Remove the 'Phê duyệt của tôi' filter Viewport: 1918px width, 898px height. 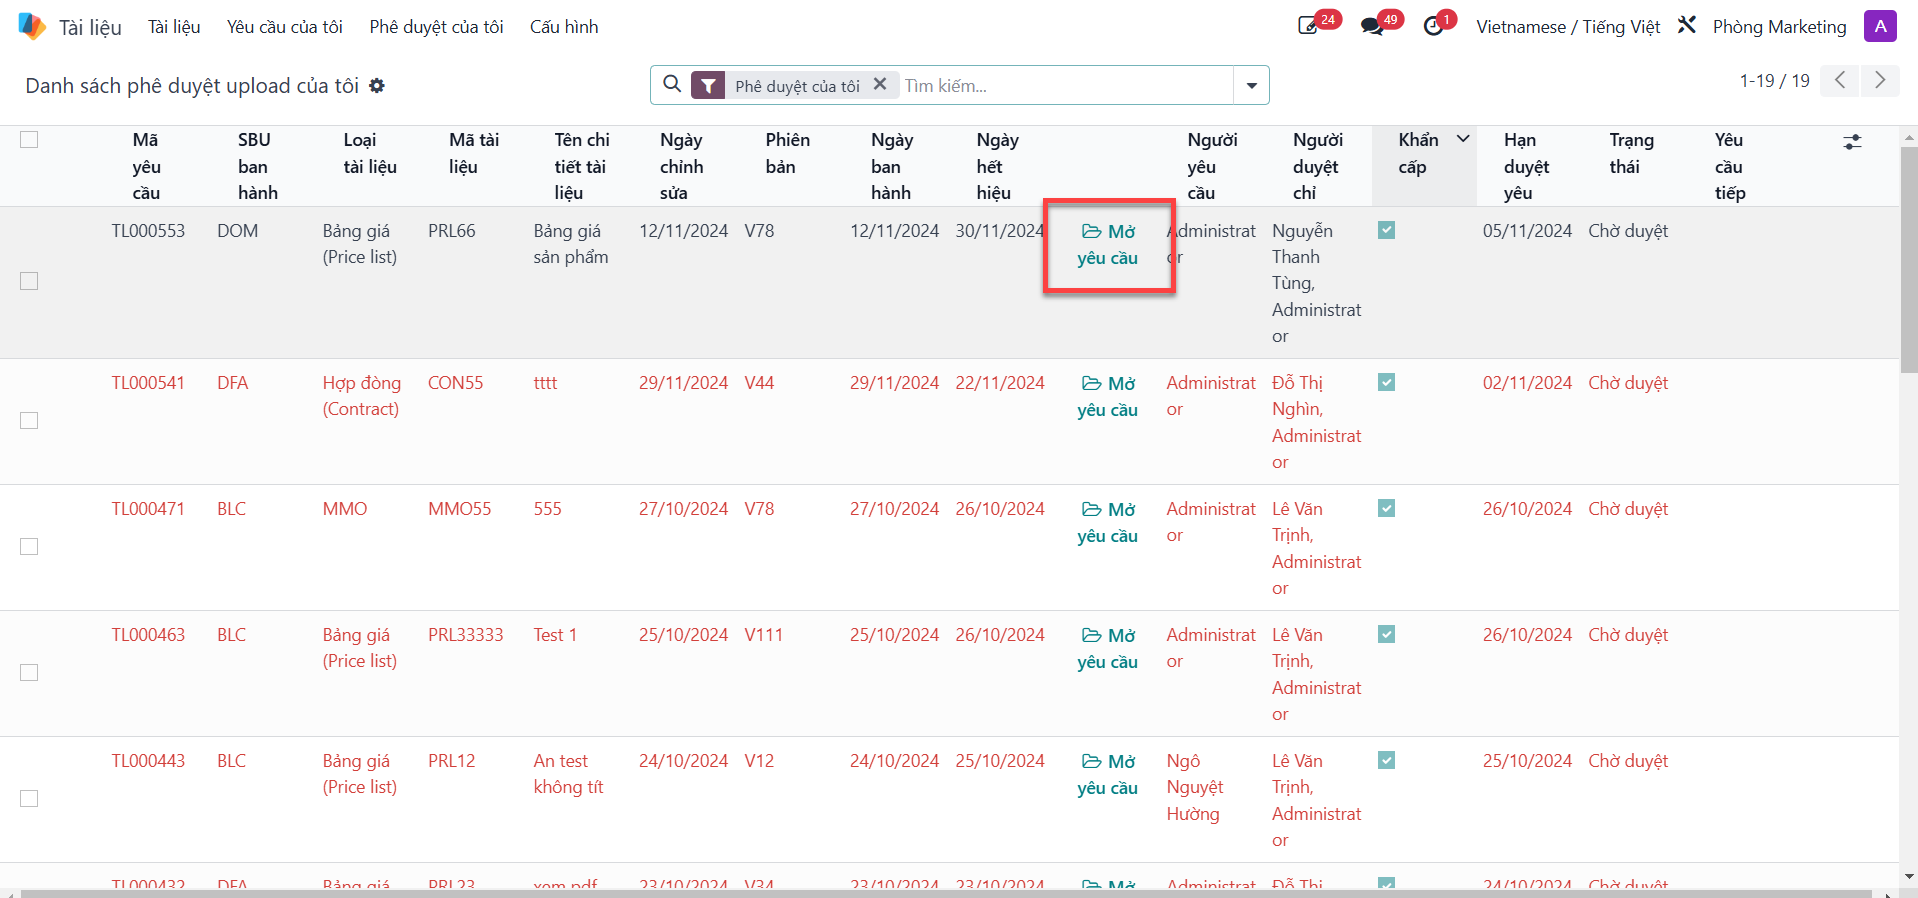[x=880, y=85]
